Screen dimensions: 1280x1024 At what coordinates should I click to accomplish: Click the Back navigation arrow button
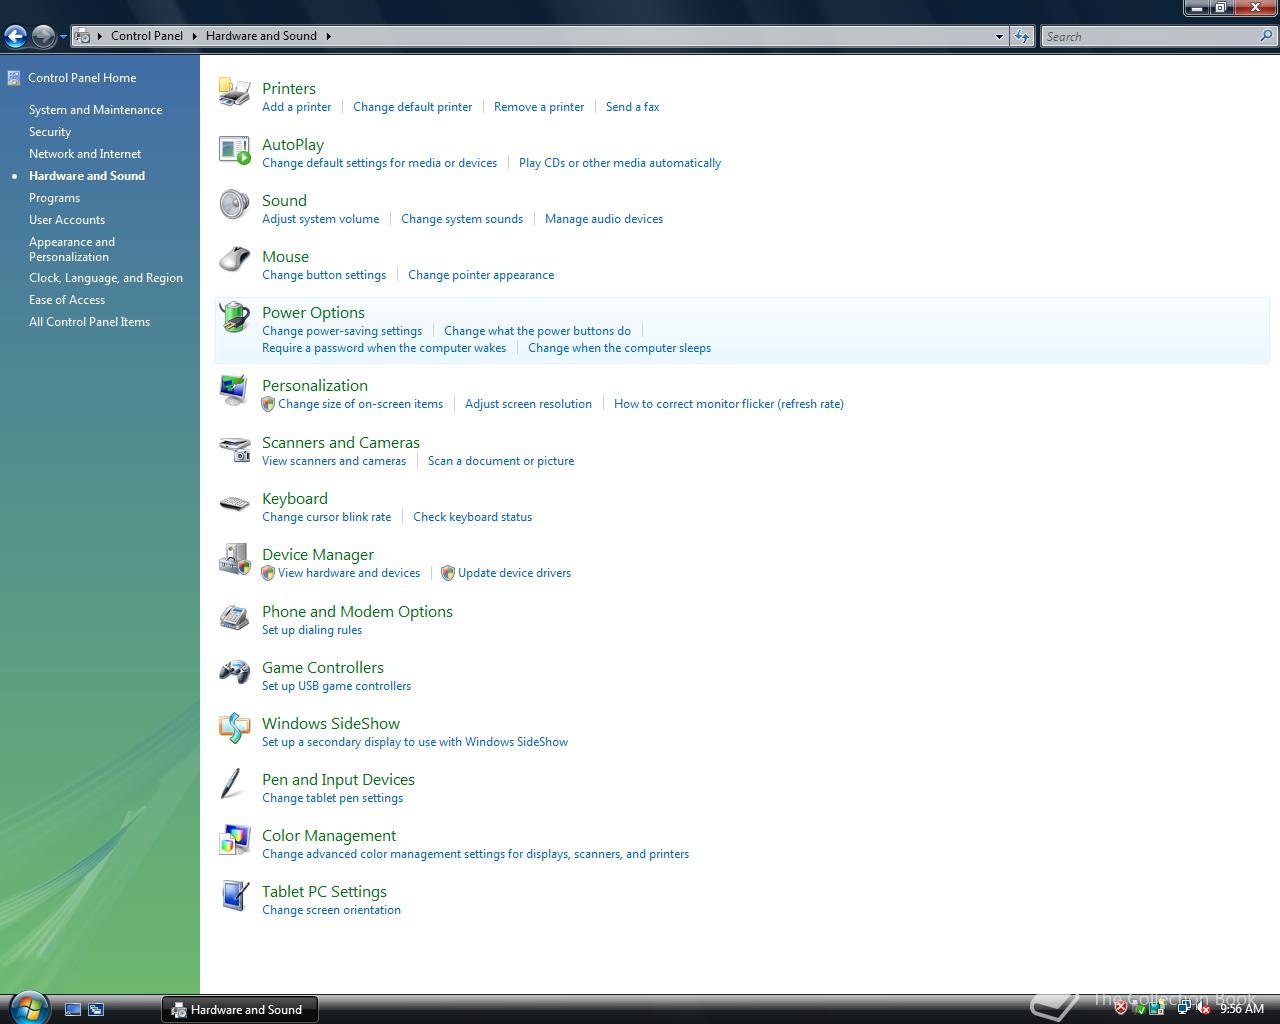pos(15,37)
